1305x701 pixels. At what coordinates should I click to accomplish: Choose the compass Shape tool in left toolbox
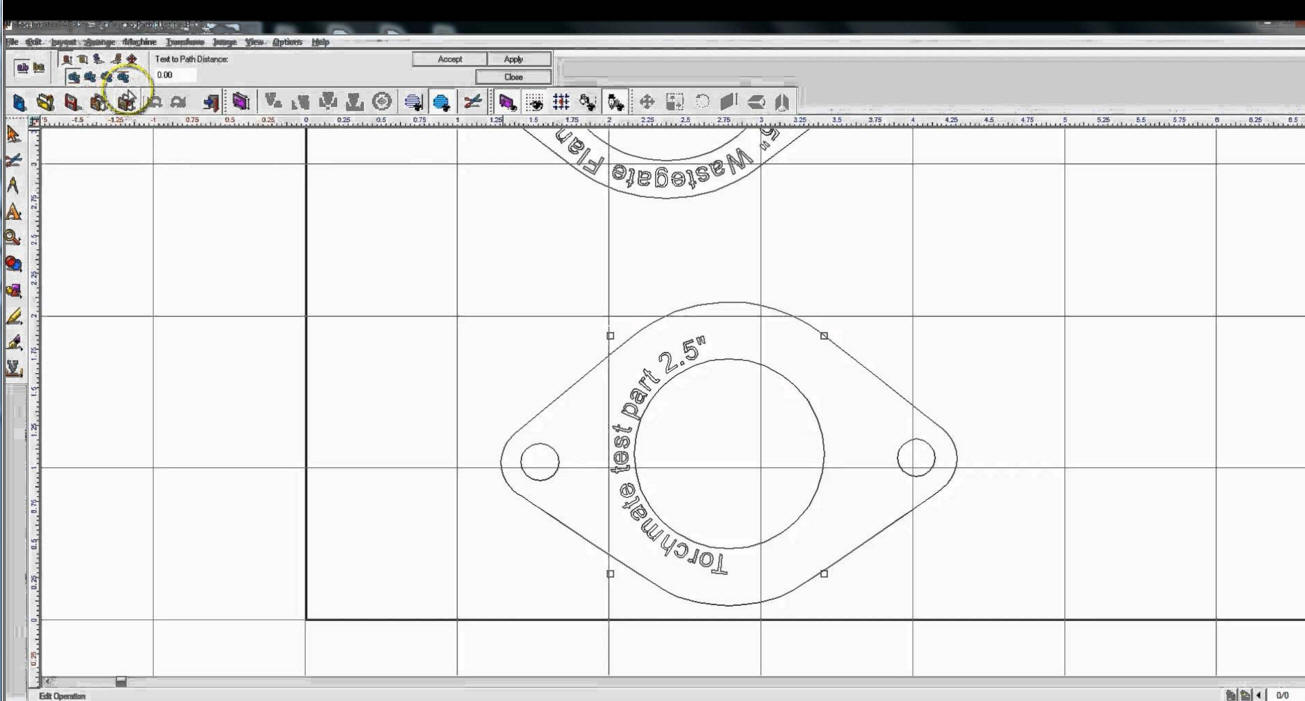tap(13, 186)
